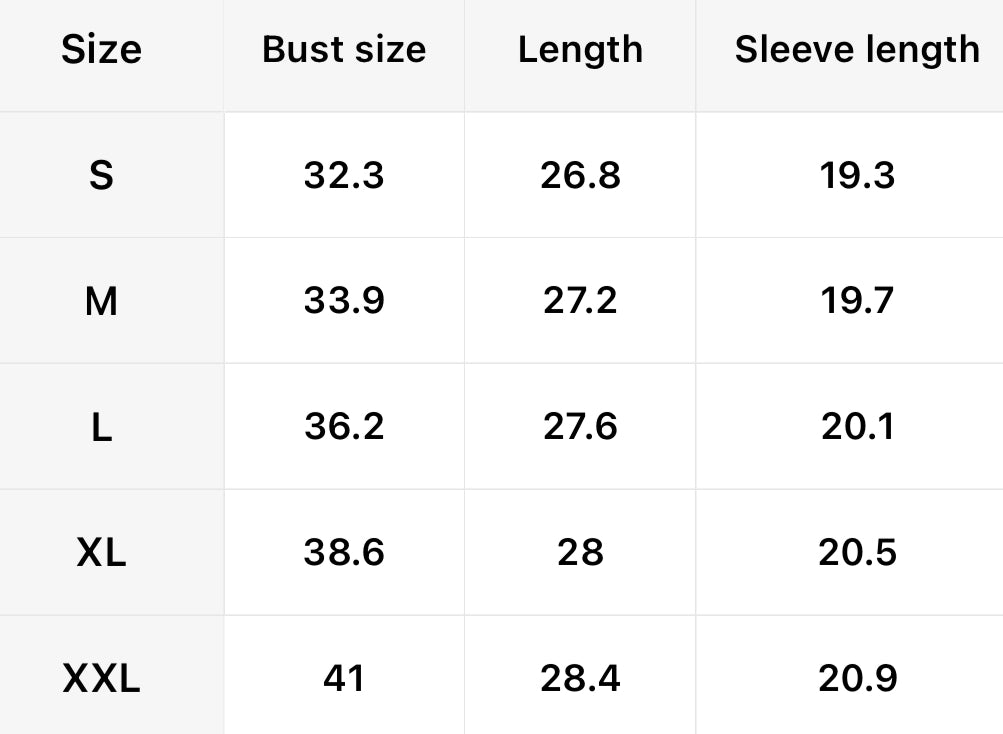Screen dimensions: 1003x734
Task: Click the L size row label
Action: 101,427
